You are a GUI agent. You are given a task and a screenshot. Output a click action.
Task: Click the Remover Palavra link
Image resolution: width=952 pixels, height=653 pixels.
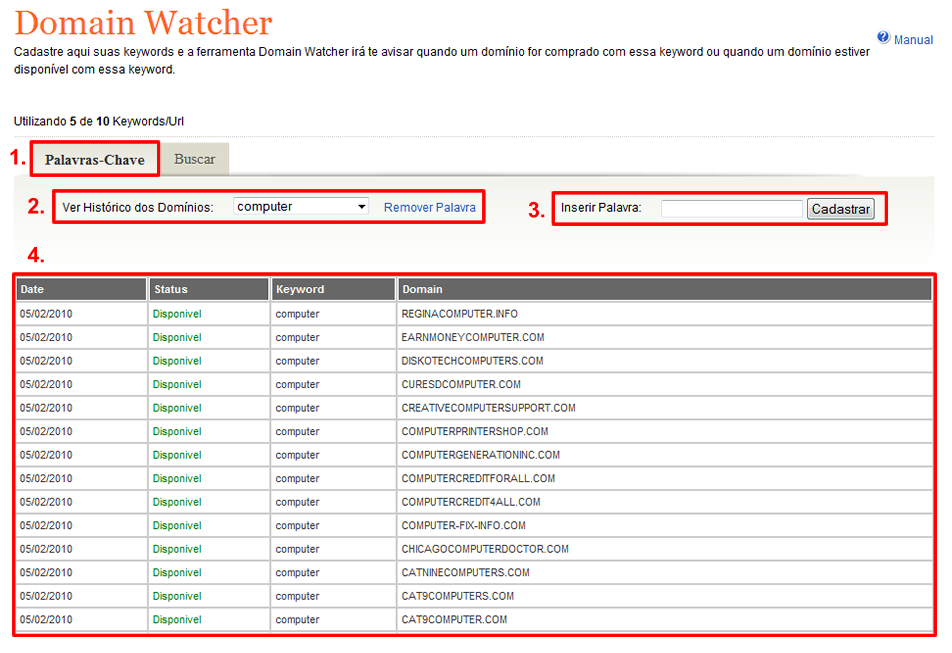(x=429, y=207)
